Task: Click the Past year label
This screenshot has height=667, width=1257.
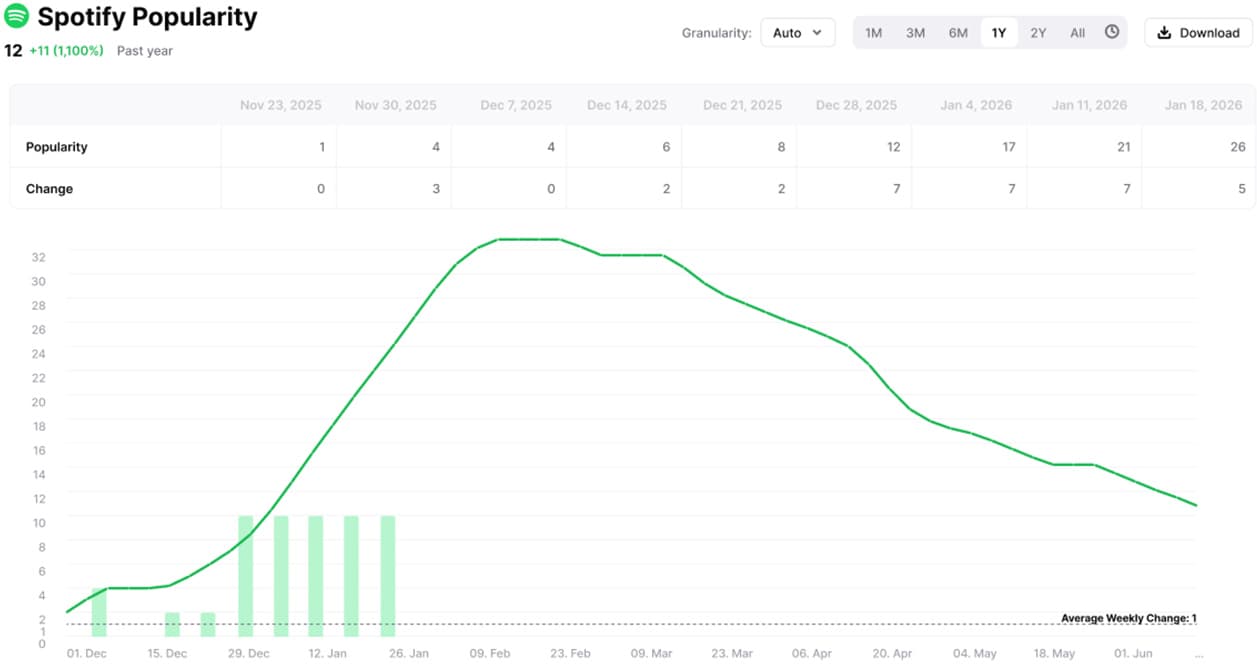Action: [145, 50]
